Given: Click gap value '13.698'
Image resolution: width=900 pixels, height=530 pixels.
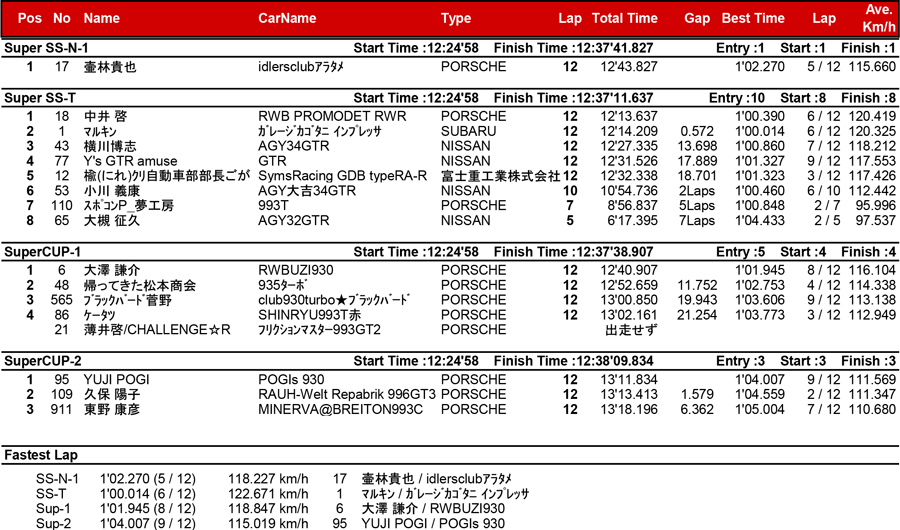Looking at the screenshot, I should [x=697, y=146].
